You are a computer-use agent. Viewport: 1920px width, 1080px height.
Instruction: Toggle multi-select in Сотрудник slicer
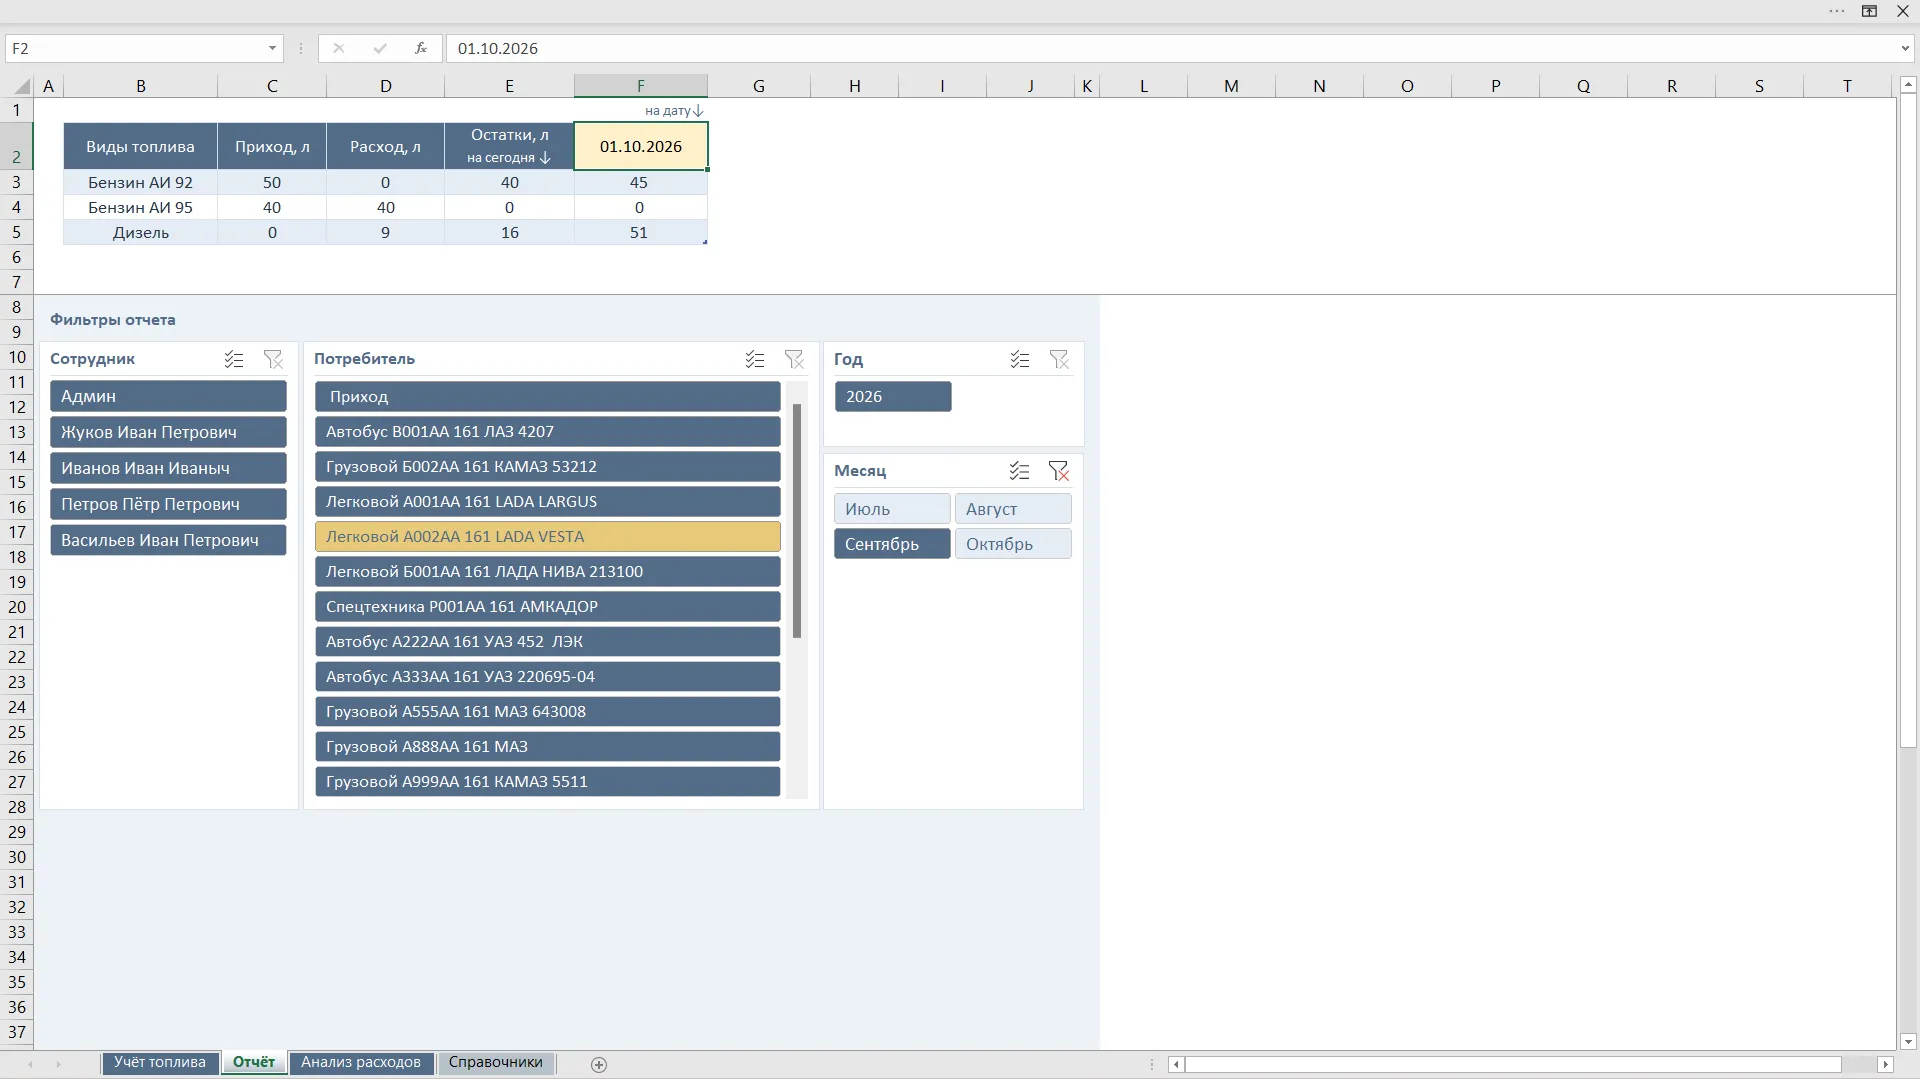pyautogui.click(x=234, y=359)
